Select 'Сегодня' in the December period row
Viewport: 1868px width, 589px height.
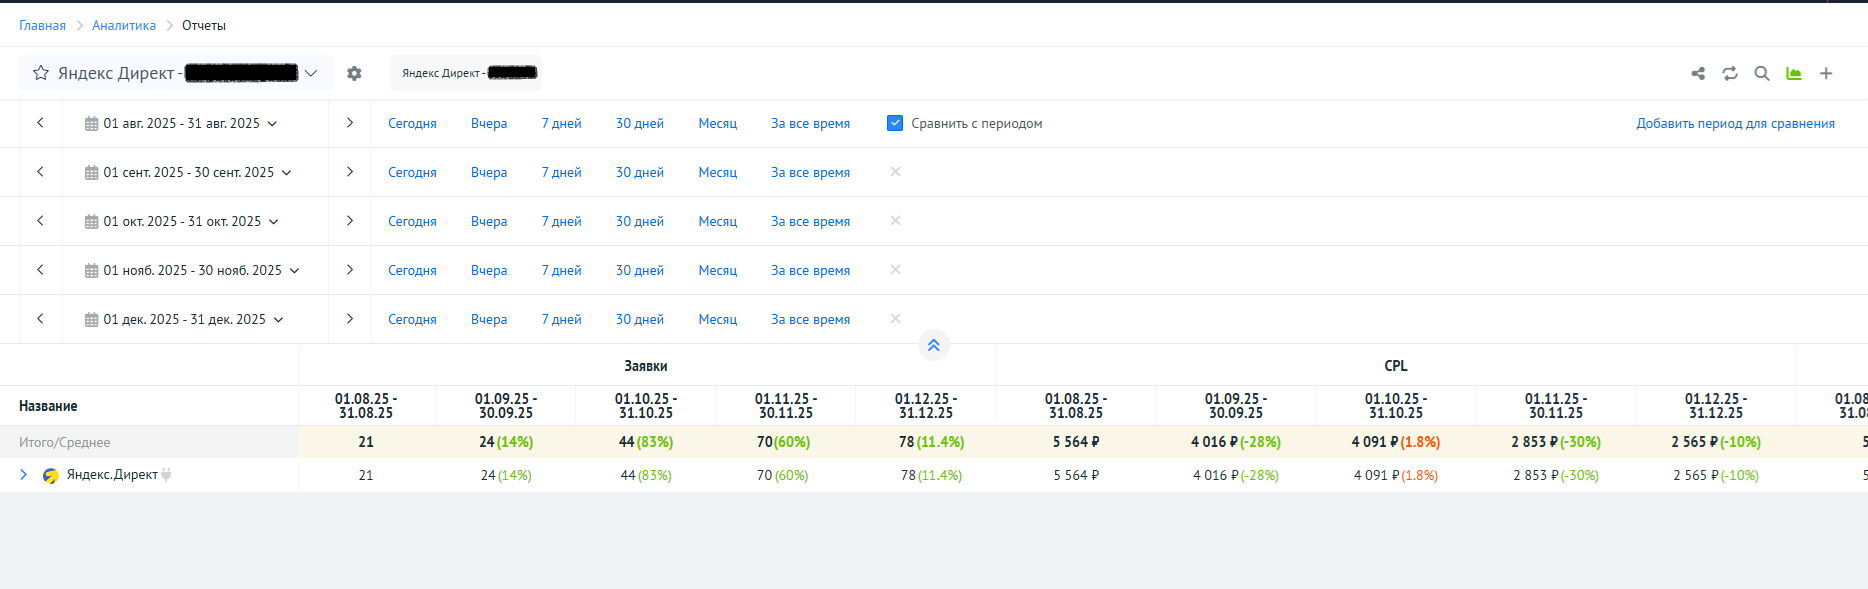coord(412,319)
